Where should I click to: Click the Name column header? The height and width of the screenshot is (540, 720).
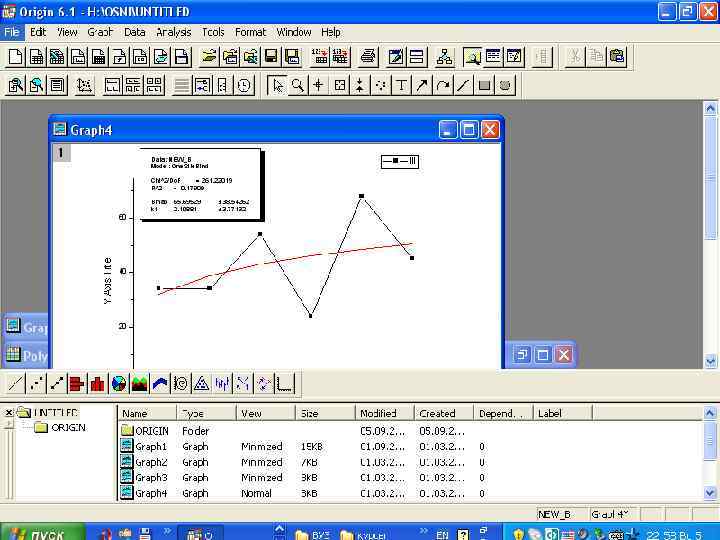tap(147, 413)
